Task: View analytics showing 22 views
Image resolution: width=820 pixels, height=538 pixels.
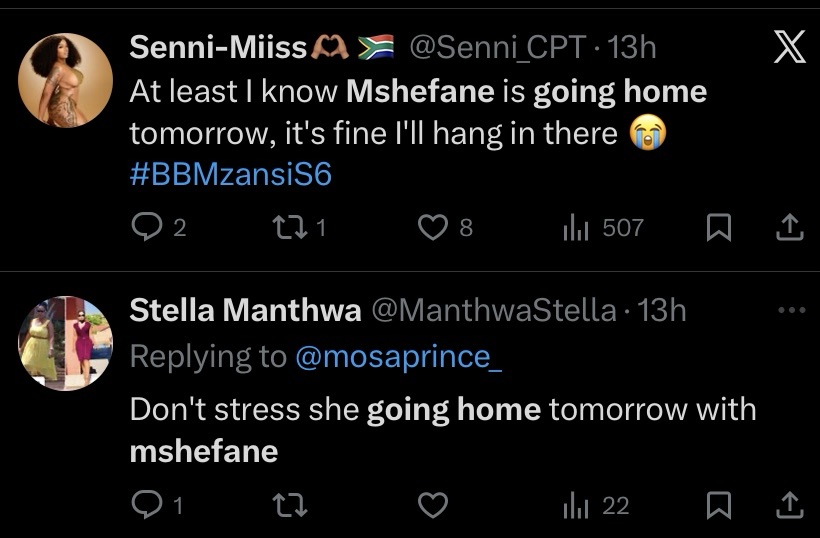Action: coord(576,506)
